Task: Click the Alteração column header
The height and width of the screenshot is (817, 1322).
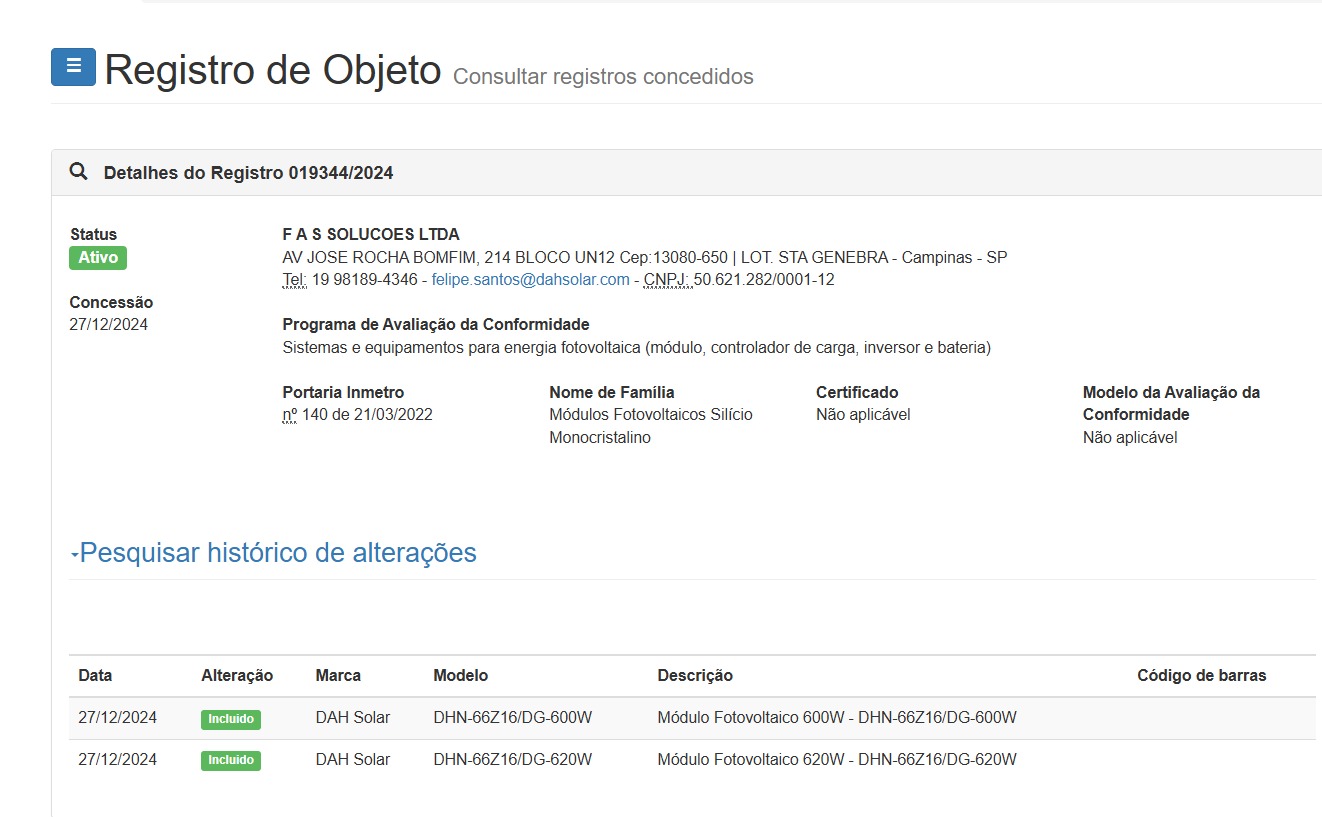Action: tap(237, 676)
